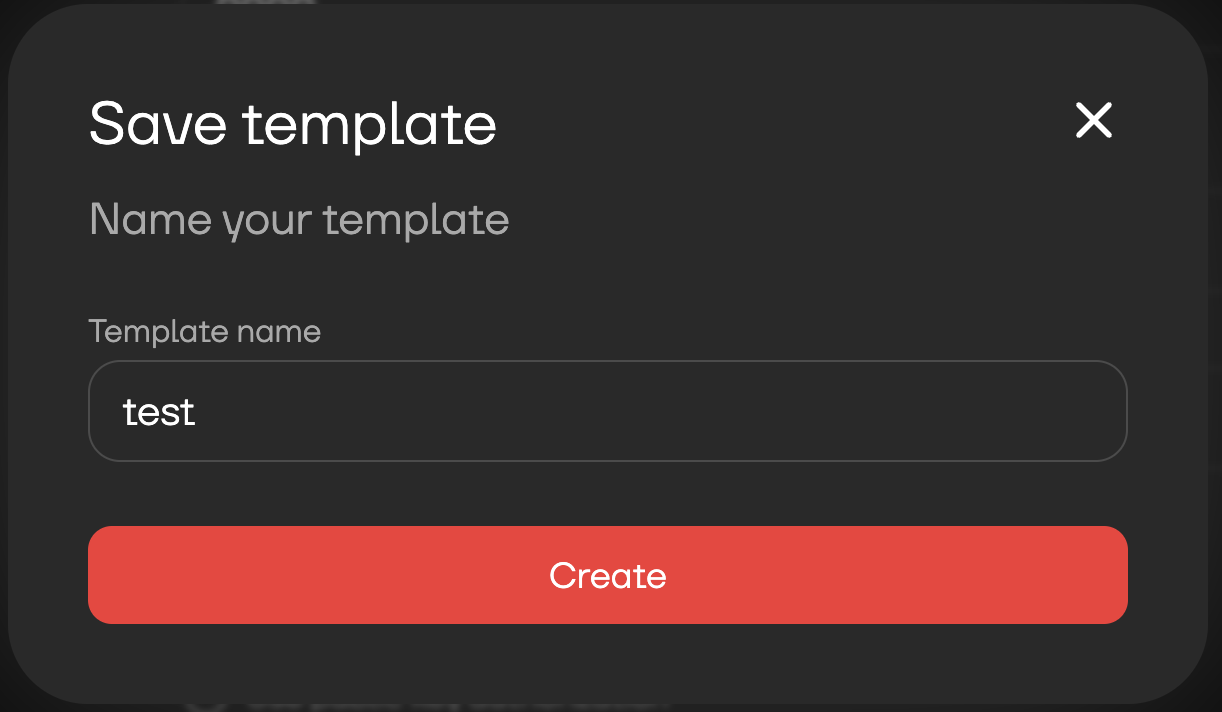Click the "Name your template" subtitle
The image size is (1222, 712).
(x=299, y=219)
